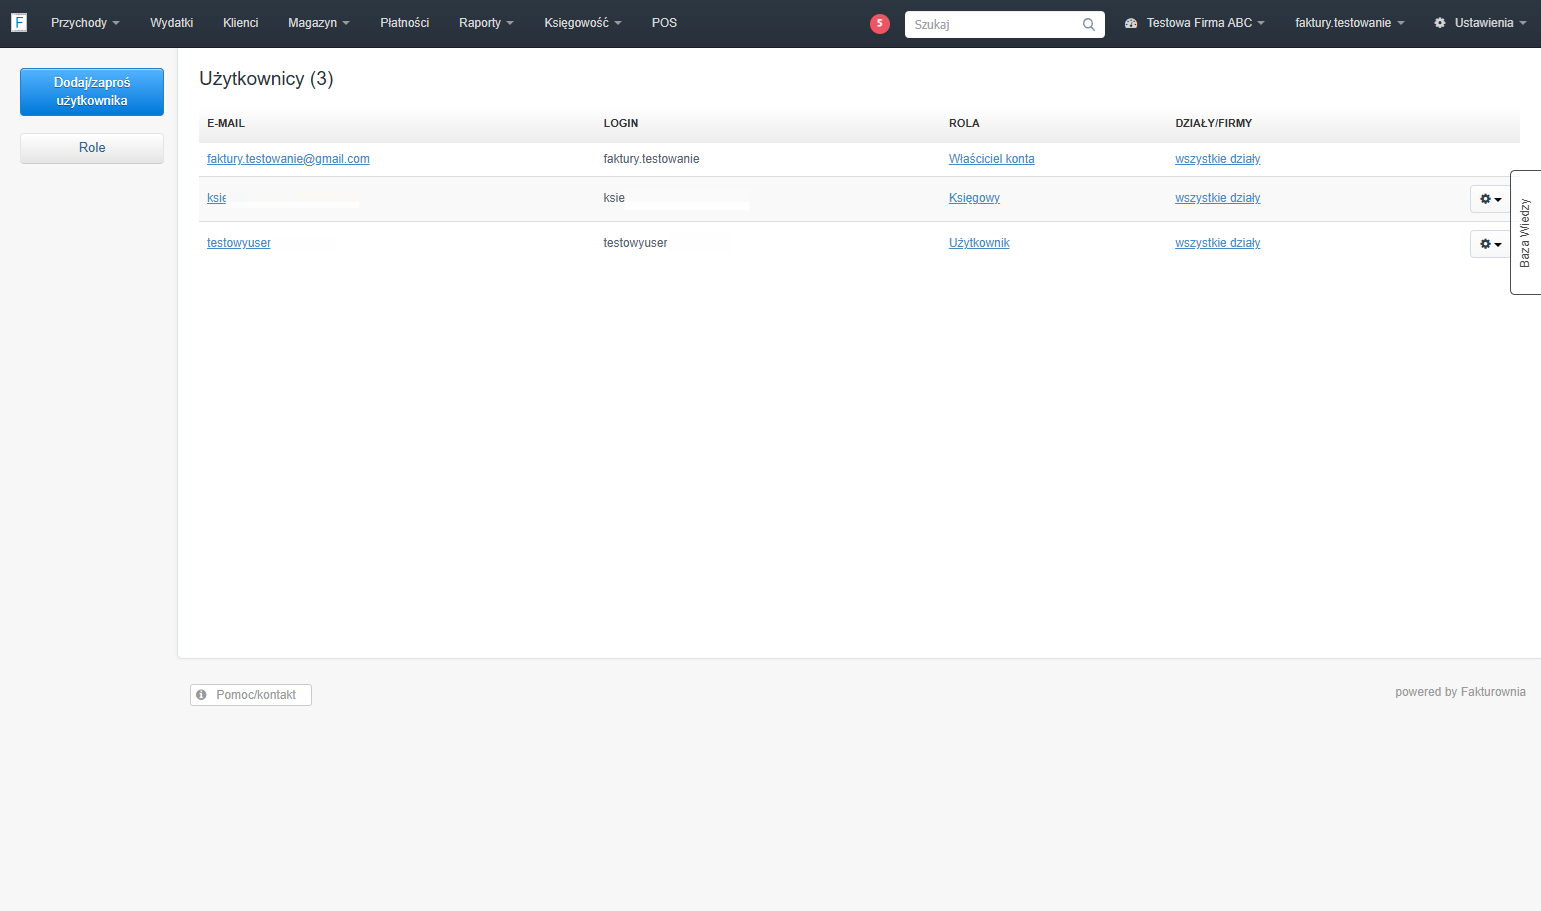
Task: Open the testowyuser email link
Action: 239,243
